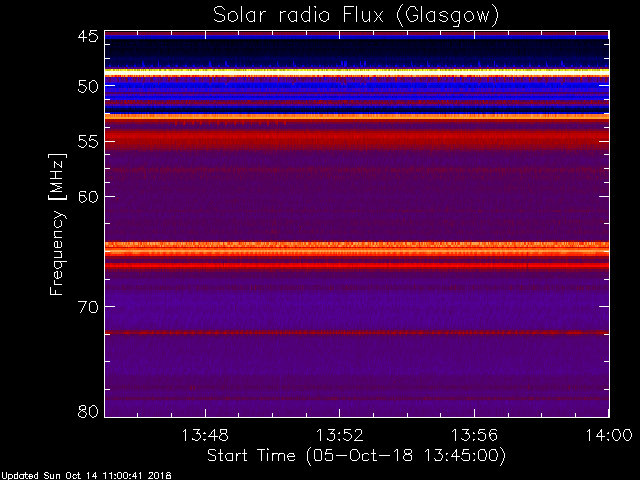Click the bright orange band near 65 MHz
This screenshot has height=480, width=640.
pyautogui.click(x=357, y=249)
